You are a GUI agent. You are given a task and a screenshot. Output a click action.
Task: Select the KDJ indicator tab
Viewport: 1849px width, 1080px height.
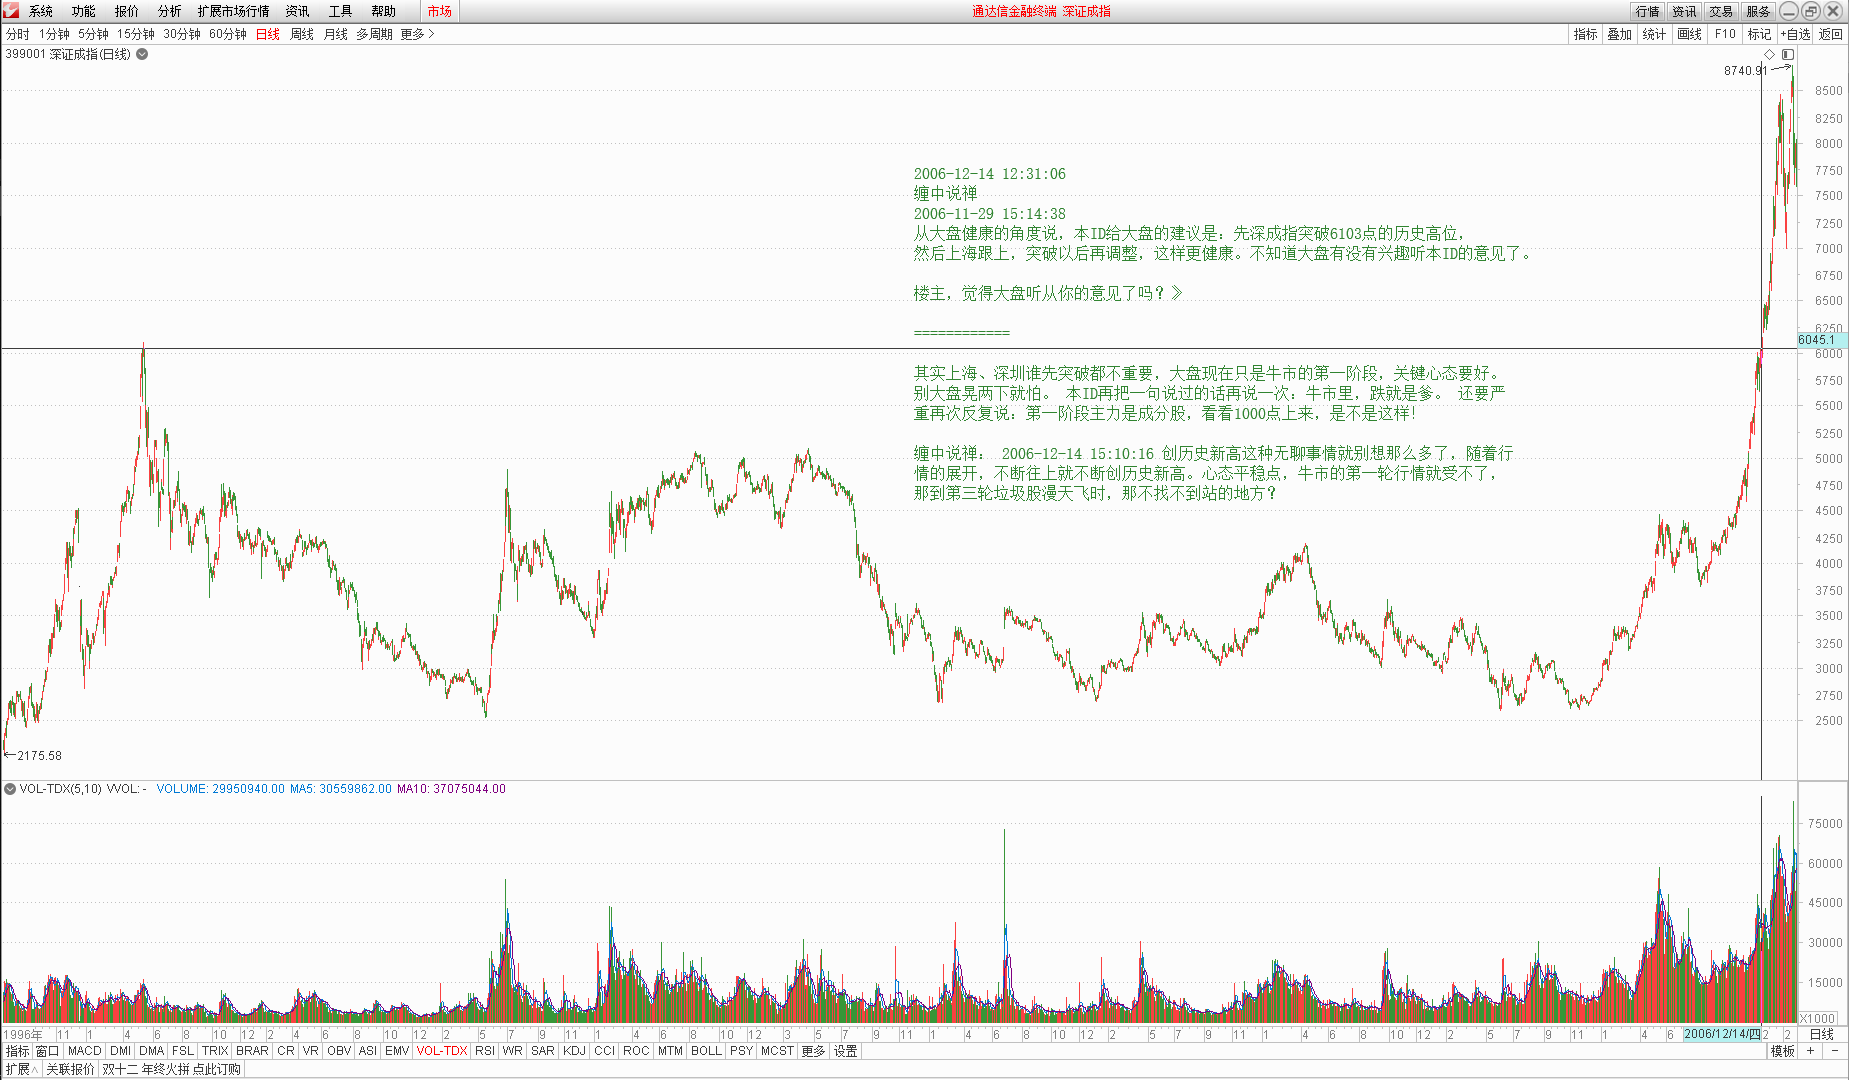click(572, 1051)
